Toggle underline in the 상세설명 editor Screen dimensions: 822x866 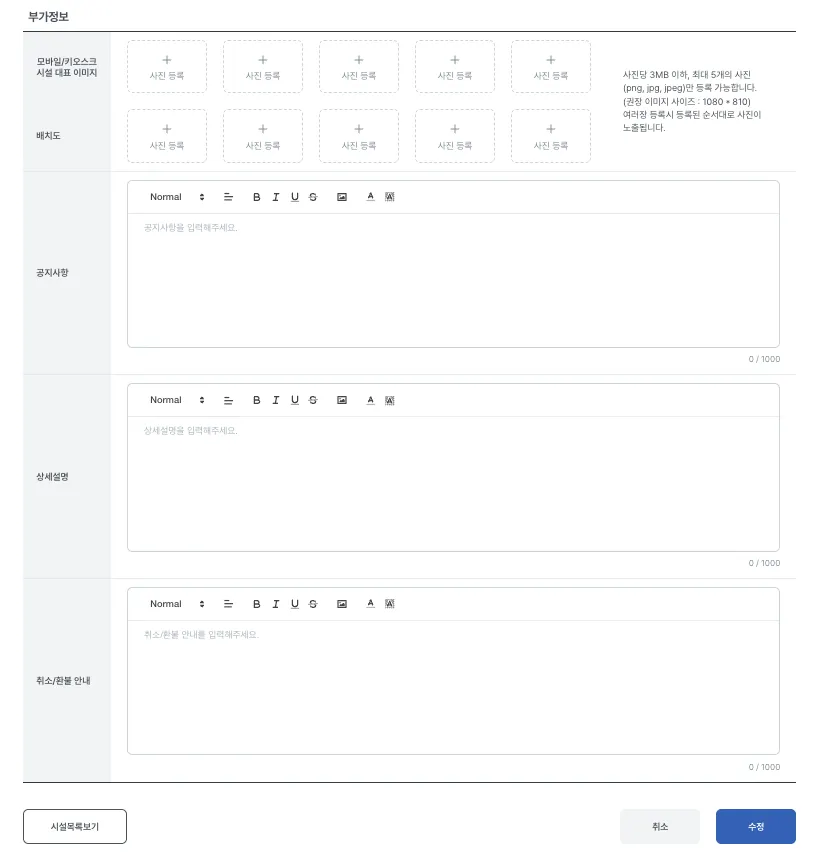[294, 400]
